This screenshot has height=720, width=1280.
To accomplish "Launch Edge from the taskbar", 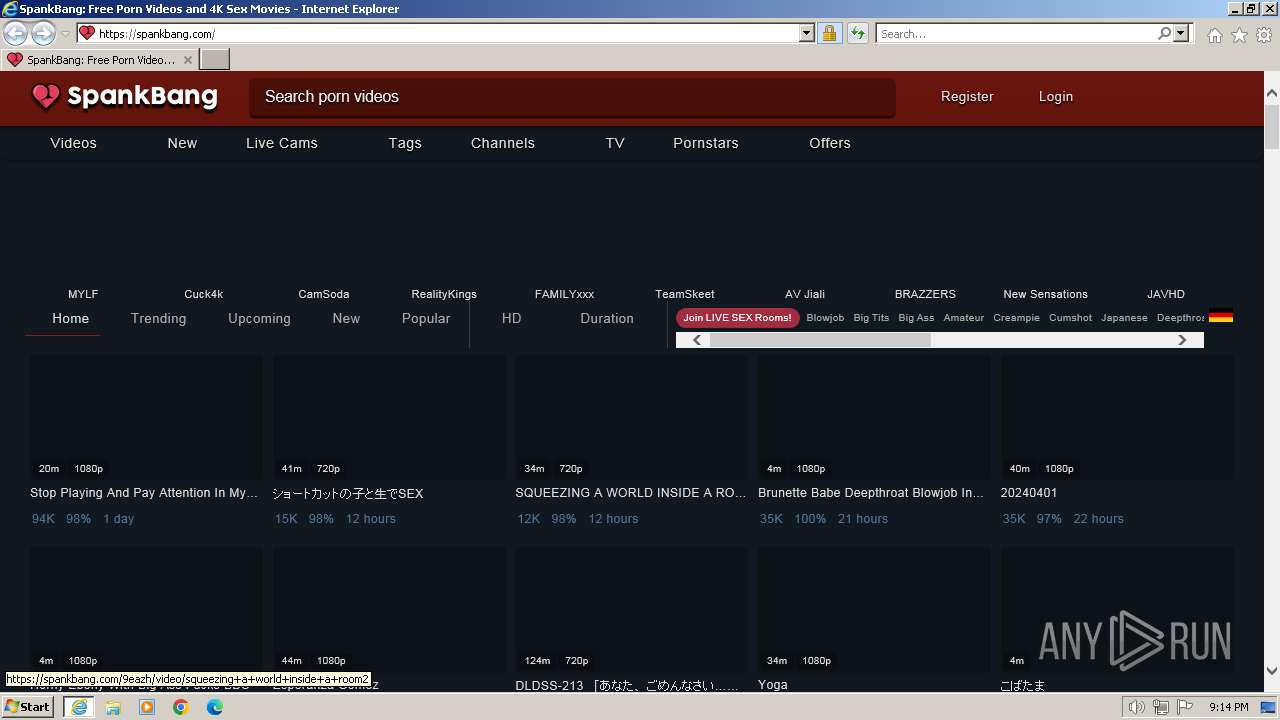I will pos(215,707).
